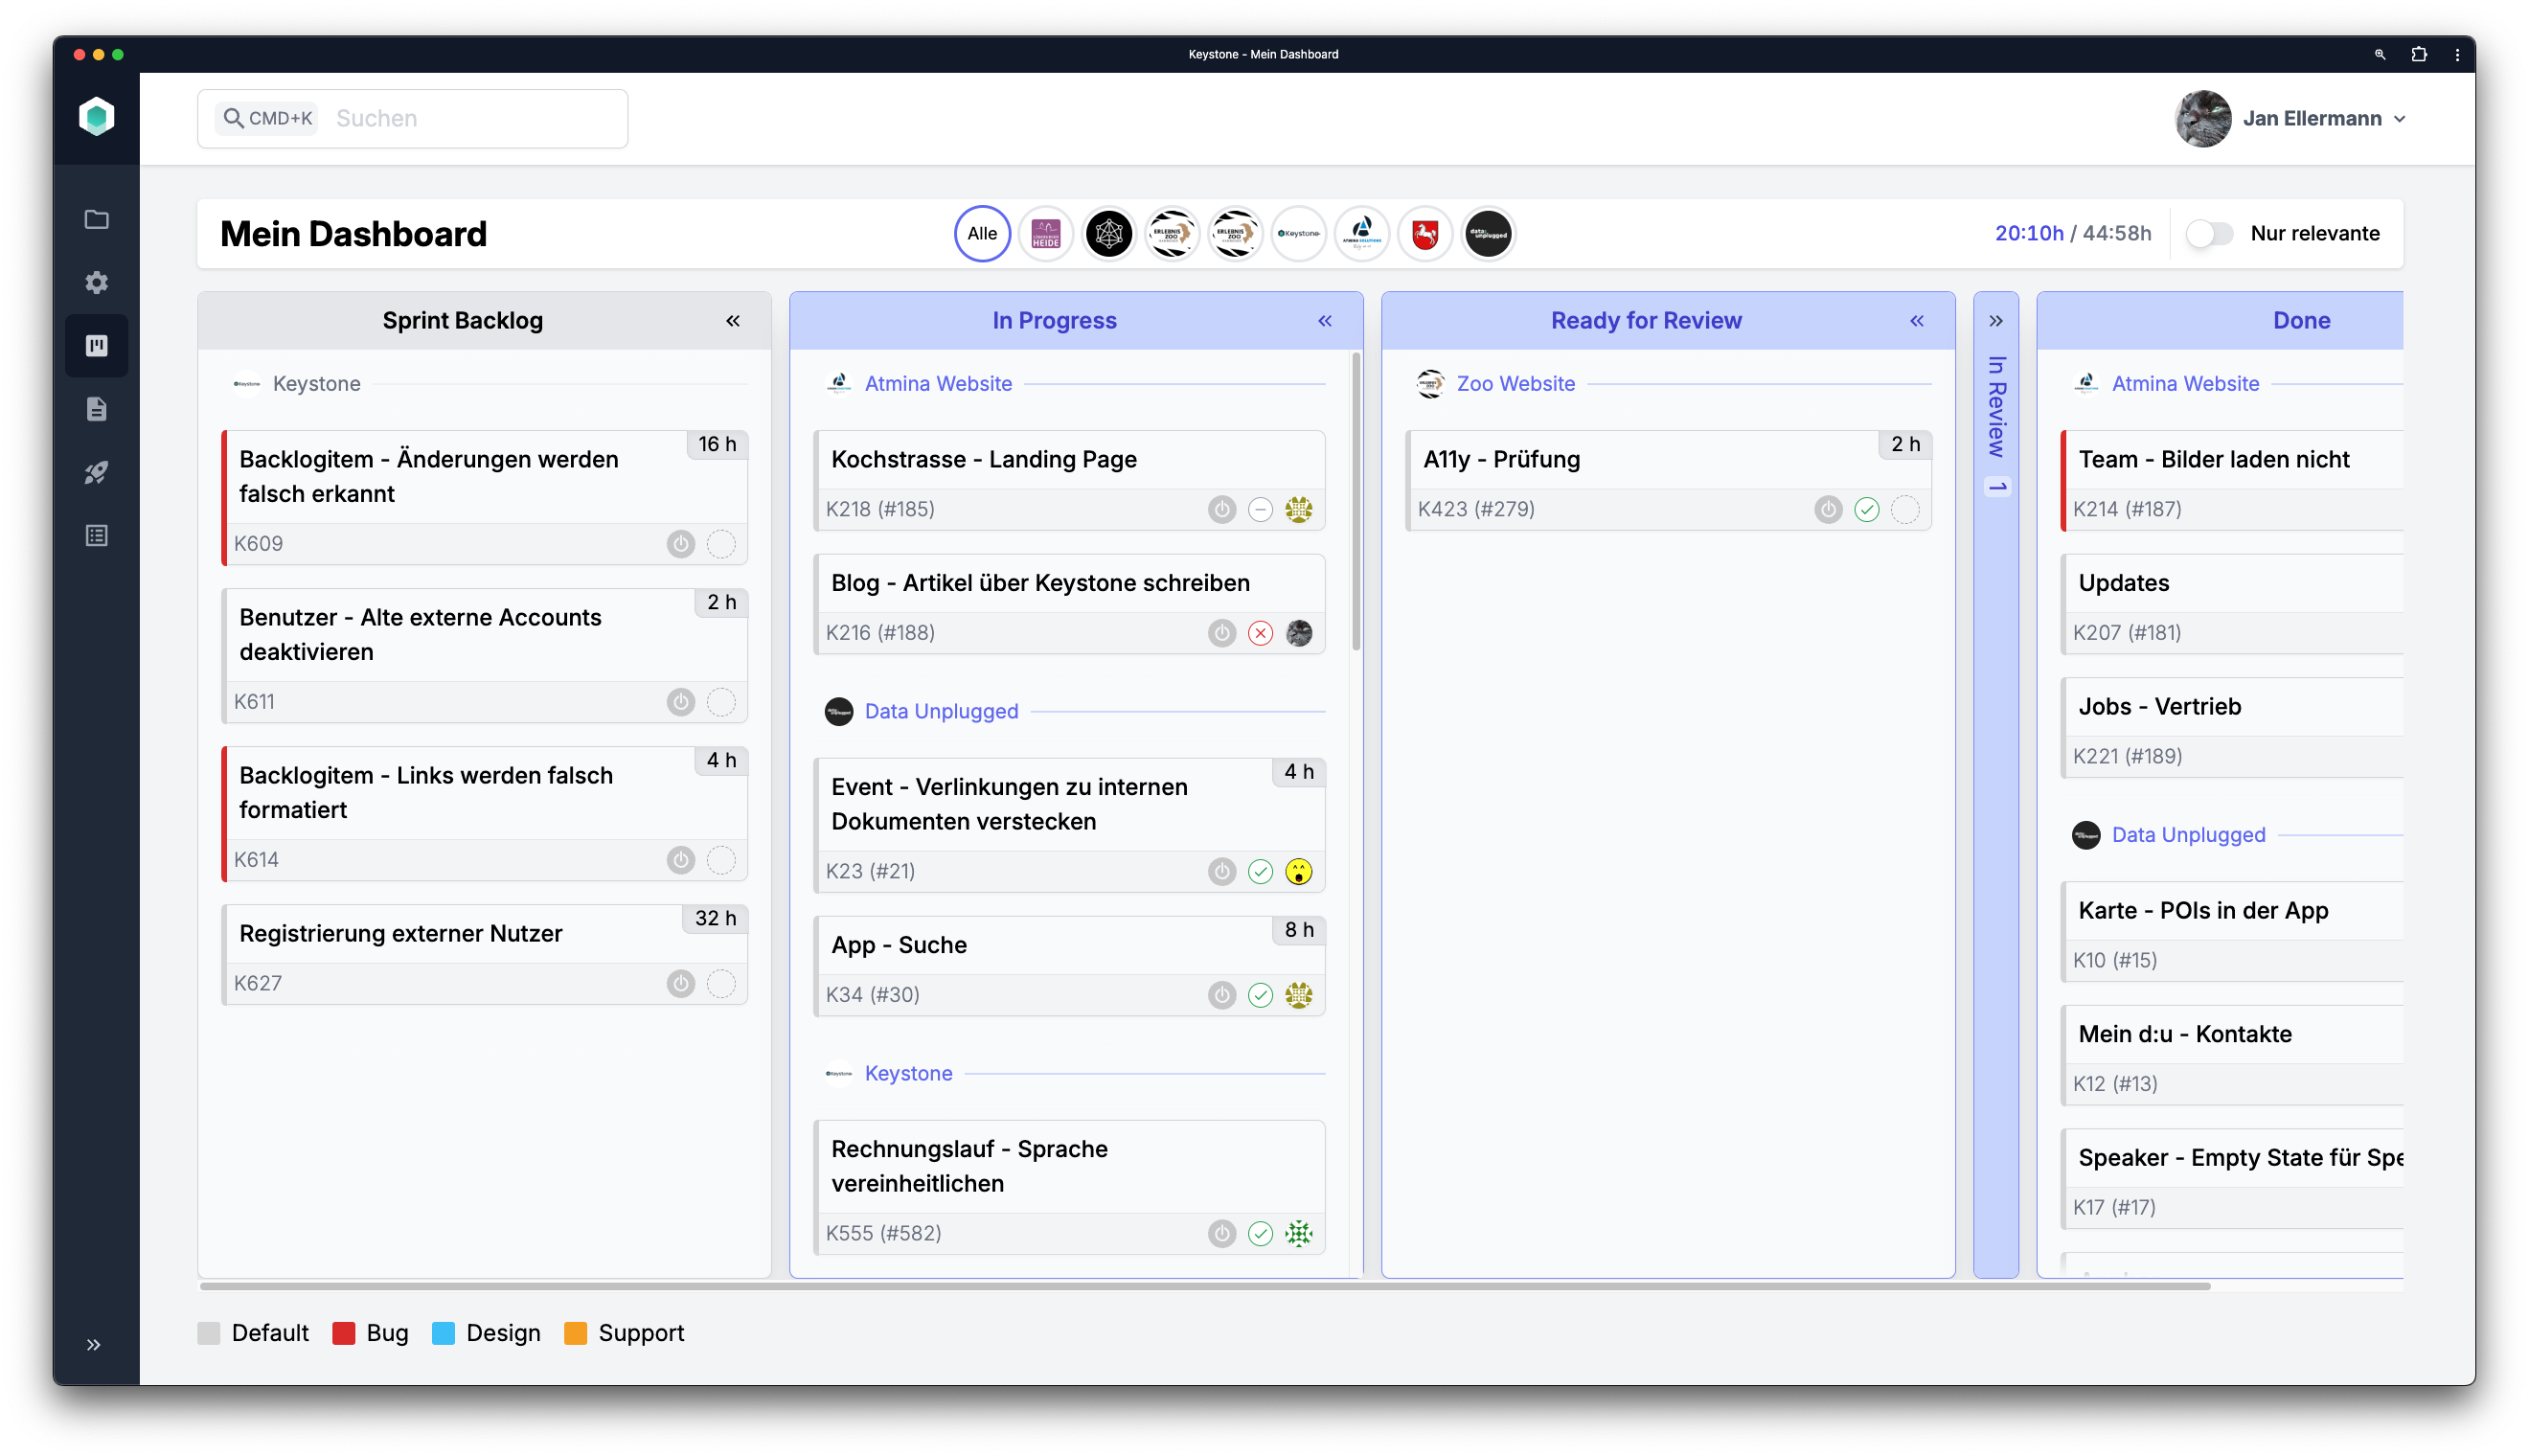Click the sidebar dashboard icon

96,346
